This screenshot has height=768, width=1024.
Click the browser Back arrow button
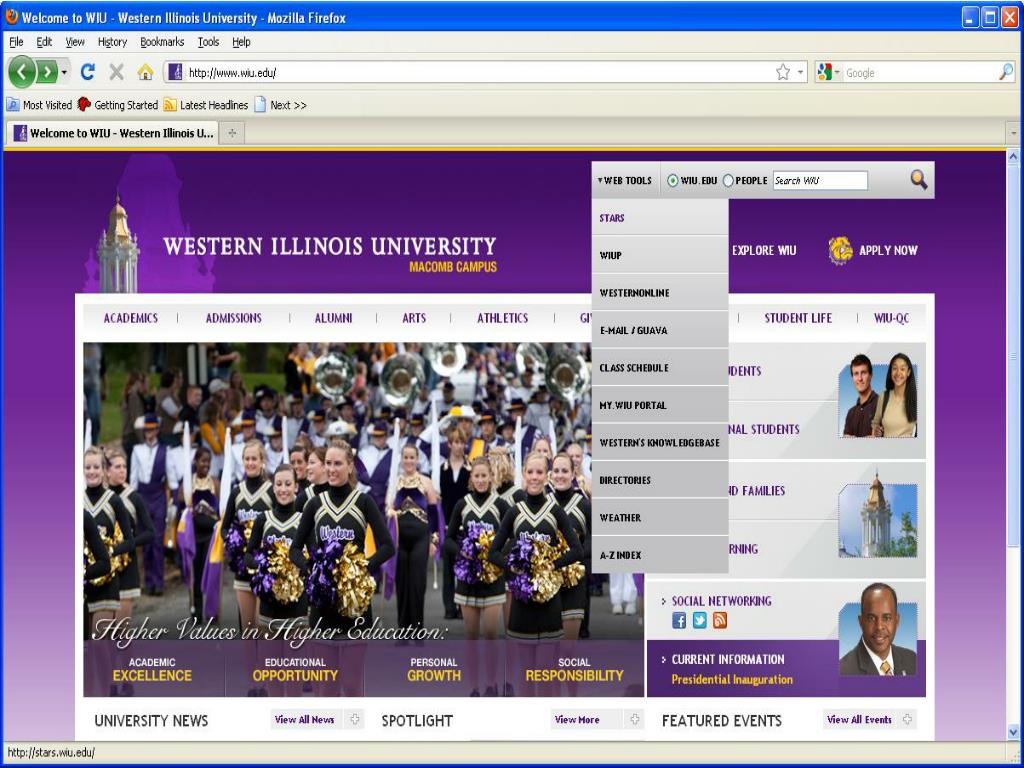21,72
